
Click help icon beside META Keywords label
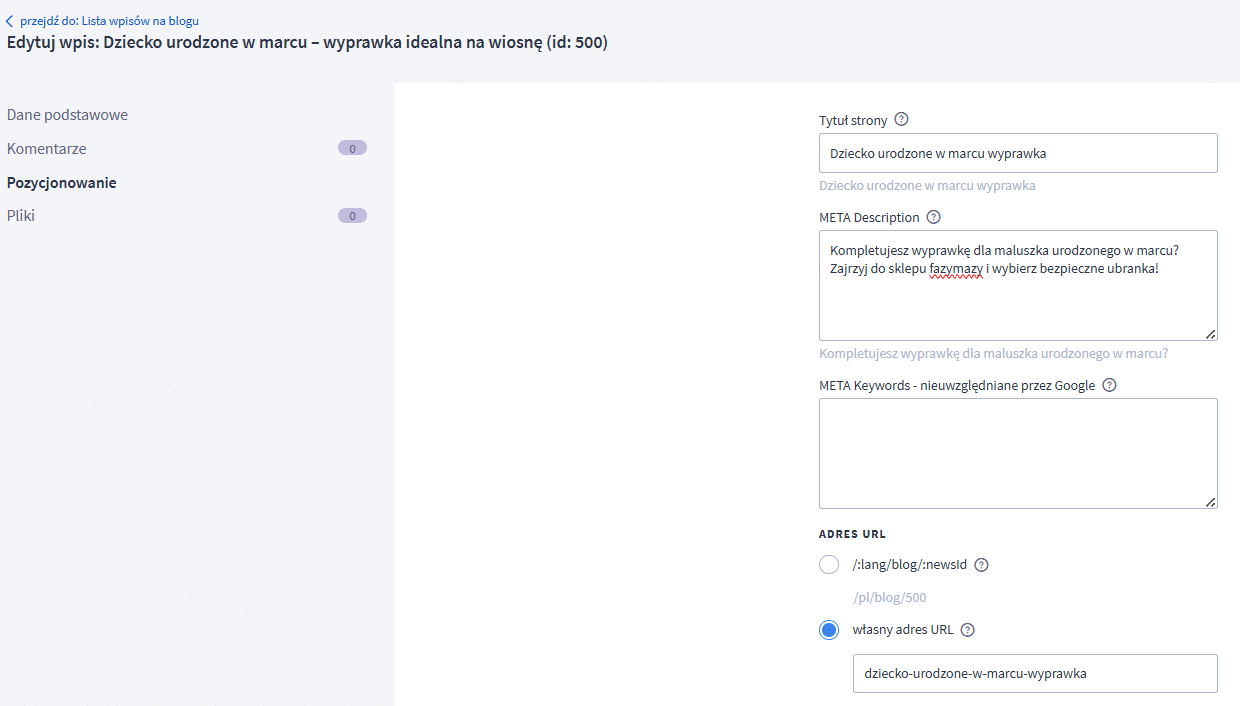click(x=1109, y=385)
